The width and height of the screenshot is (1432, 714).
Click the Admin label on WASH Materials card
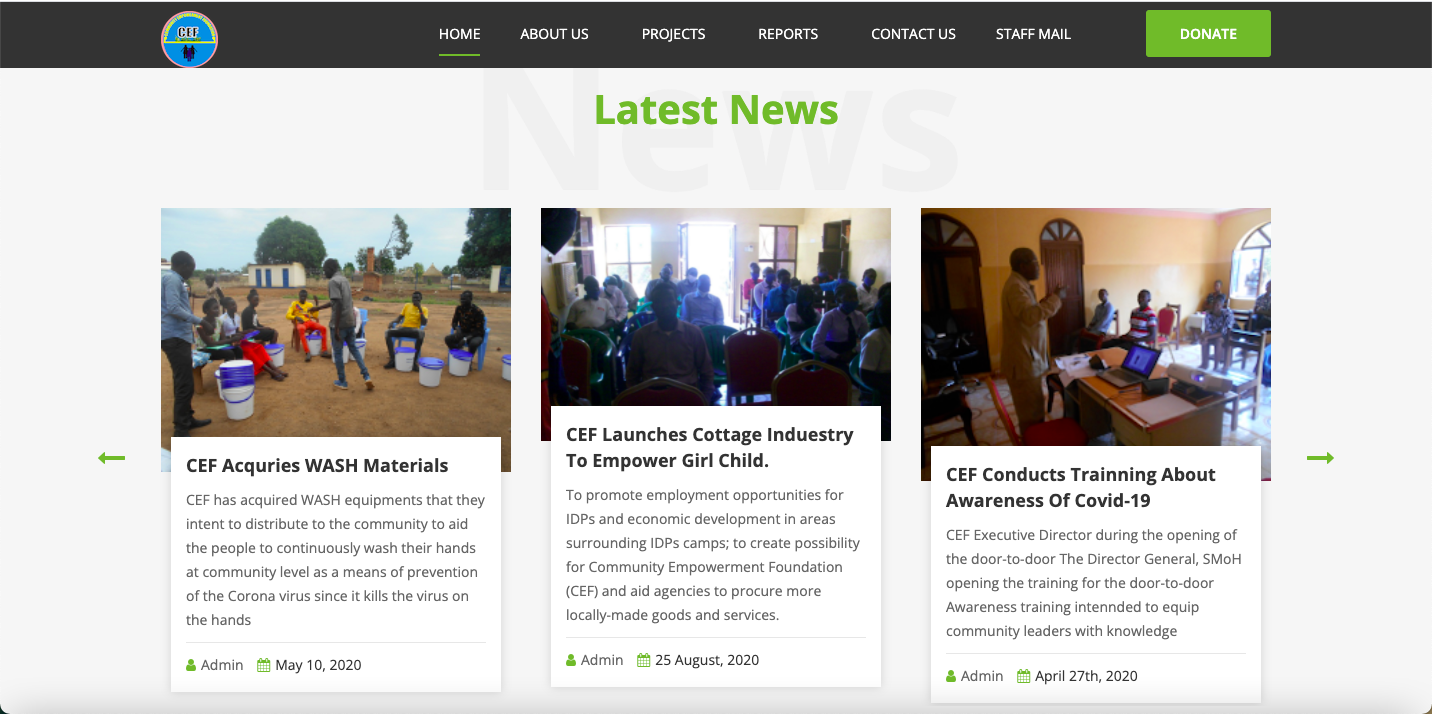click(x=222, y=665)
